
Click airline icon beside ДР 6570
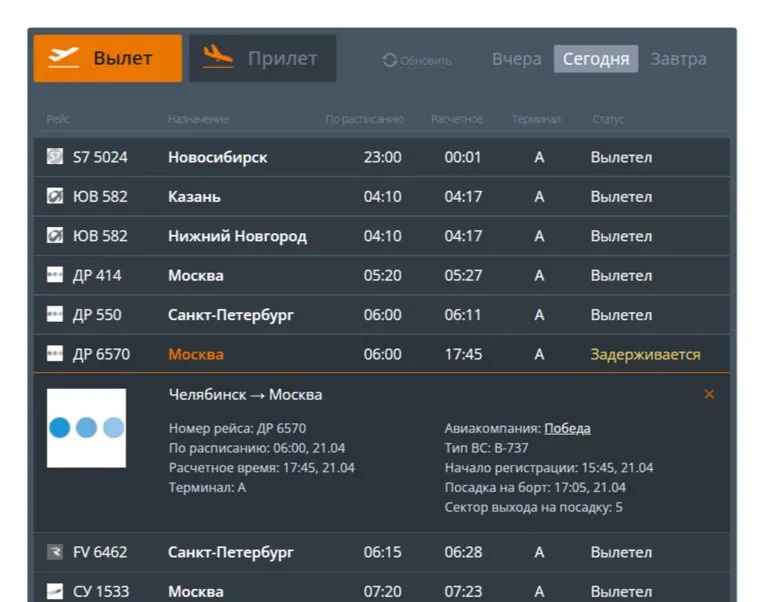55,354
